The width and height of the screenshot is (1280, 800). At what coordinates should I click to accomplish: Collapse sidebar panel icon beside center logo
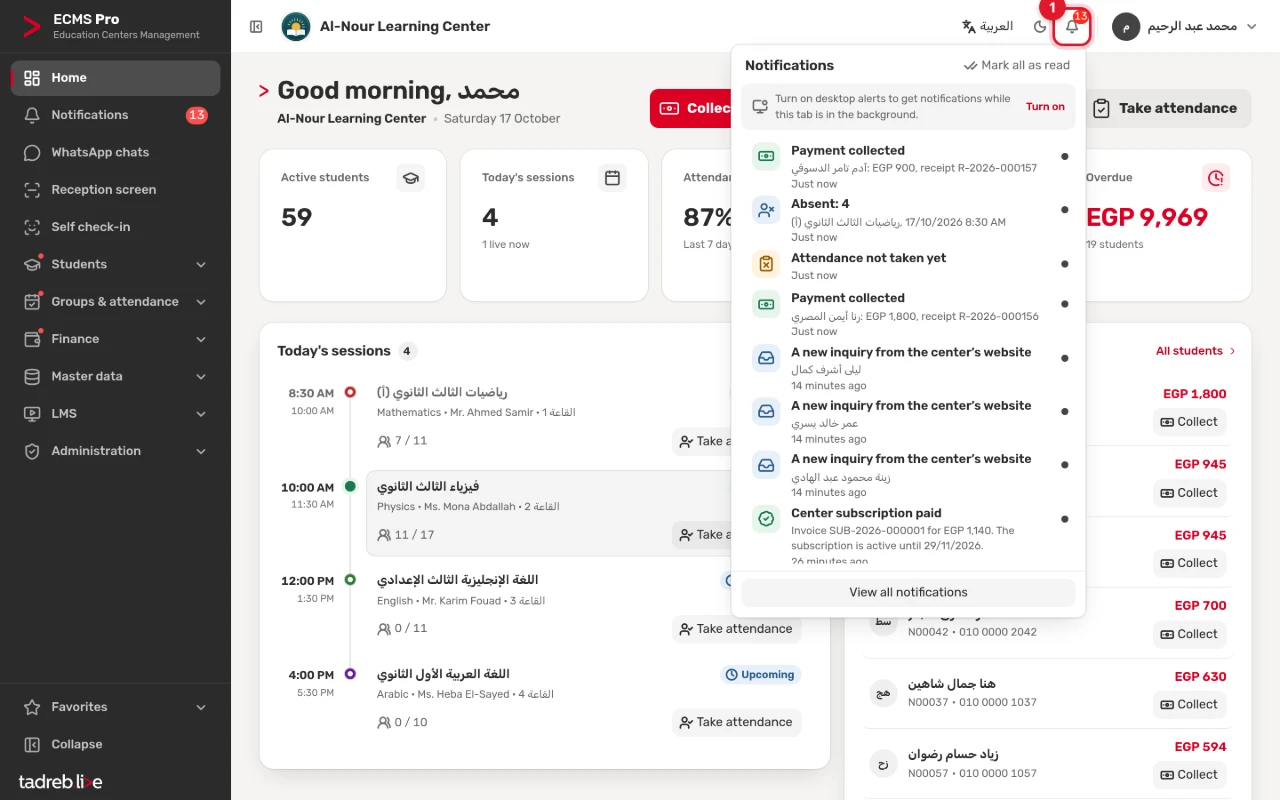[256, 27]
